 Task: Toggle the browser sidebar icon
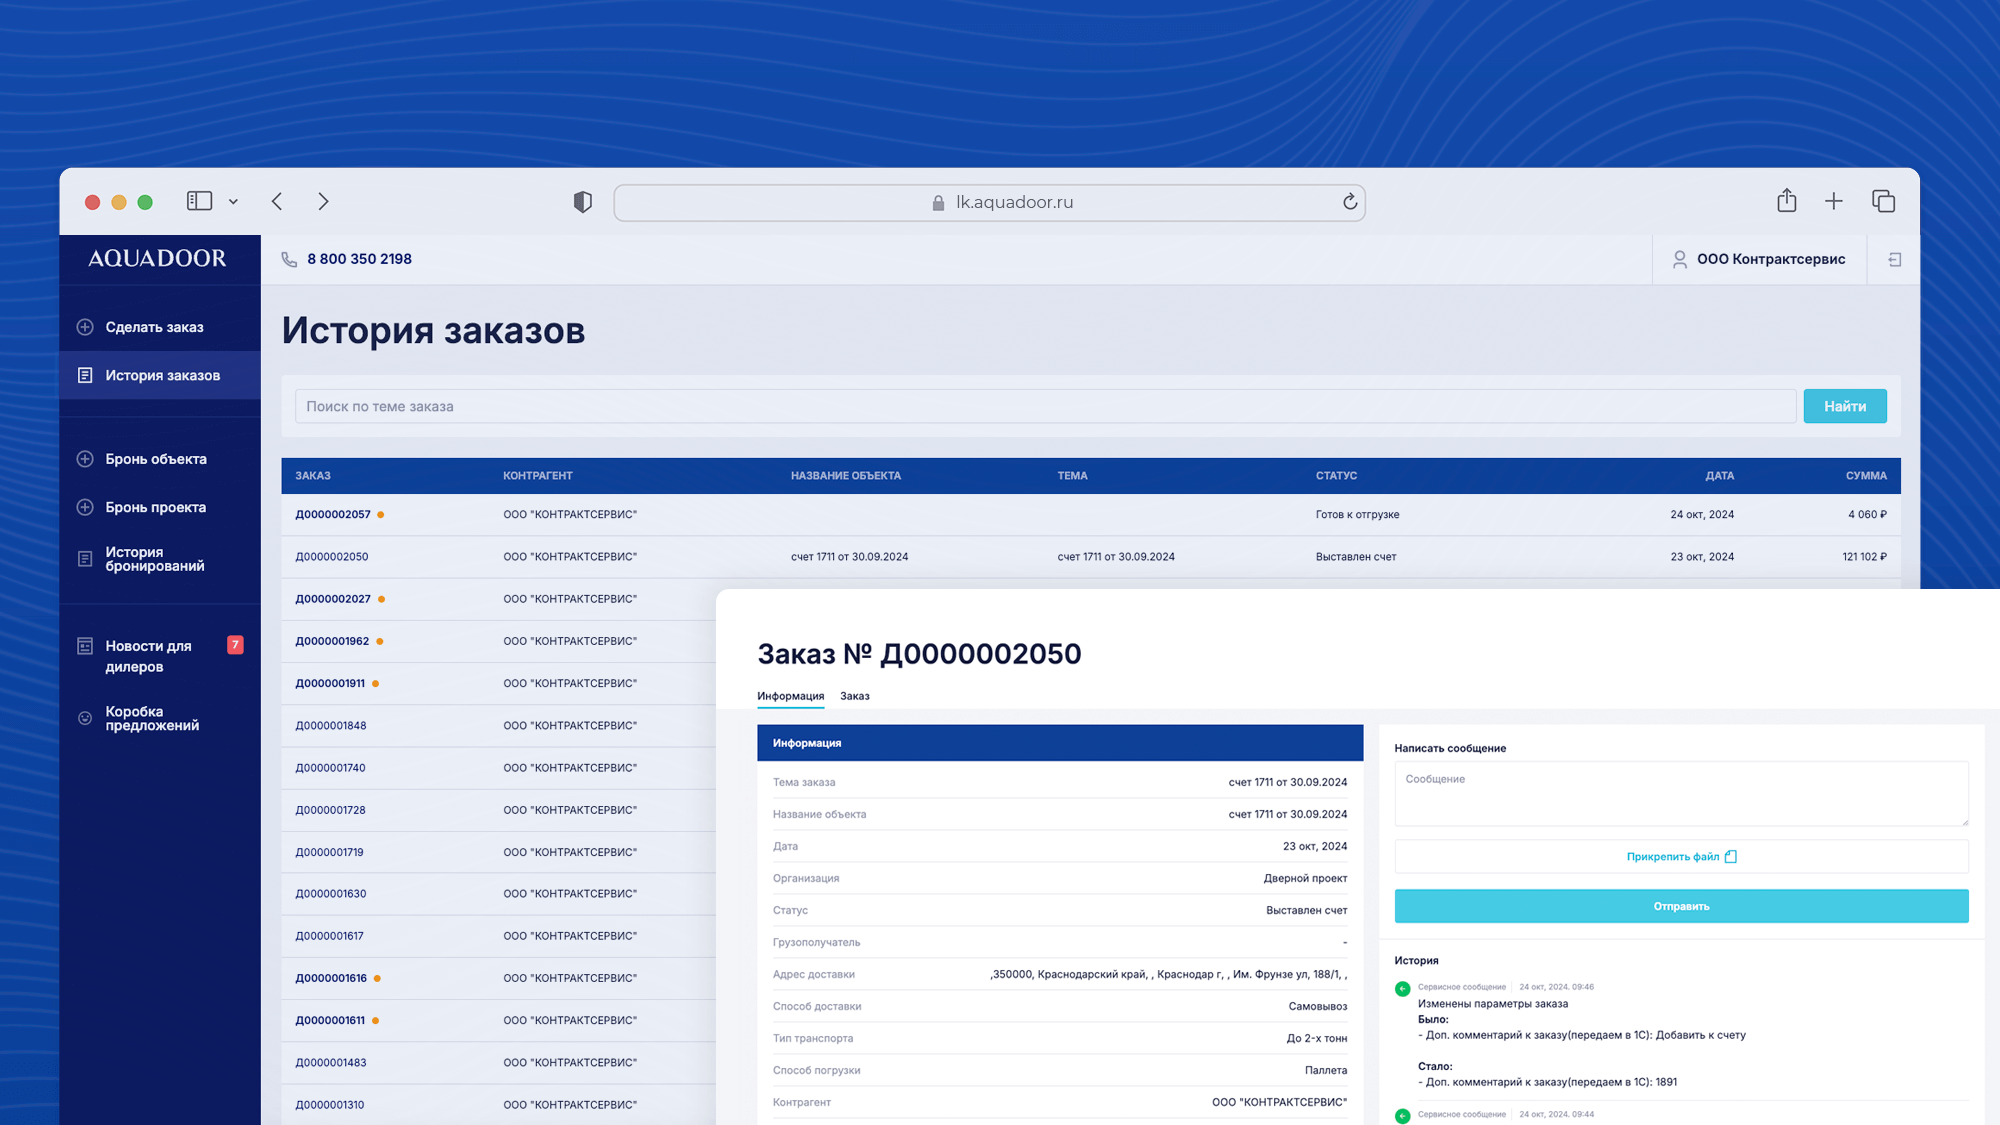(x=199, y=201)
